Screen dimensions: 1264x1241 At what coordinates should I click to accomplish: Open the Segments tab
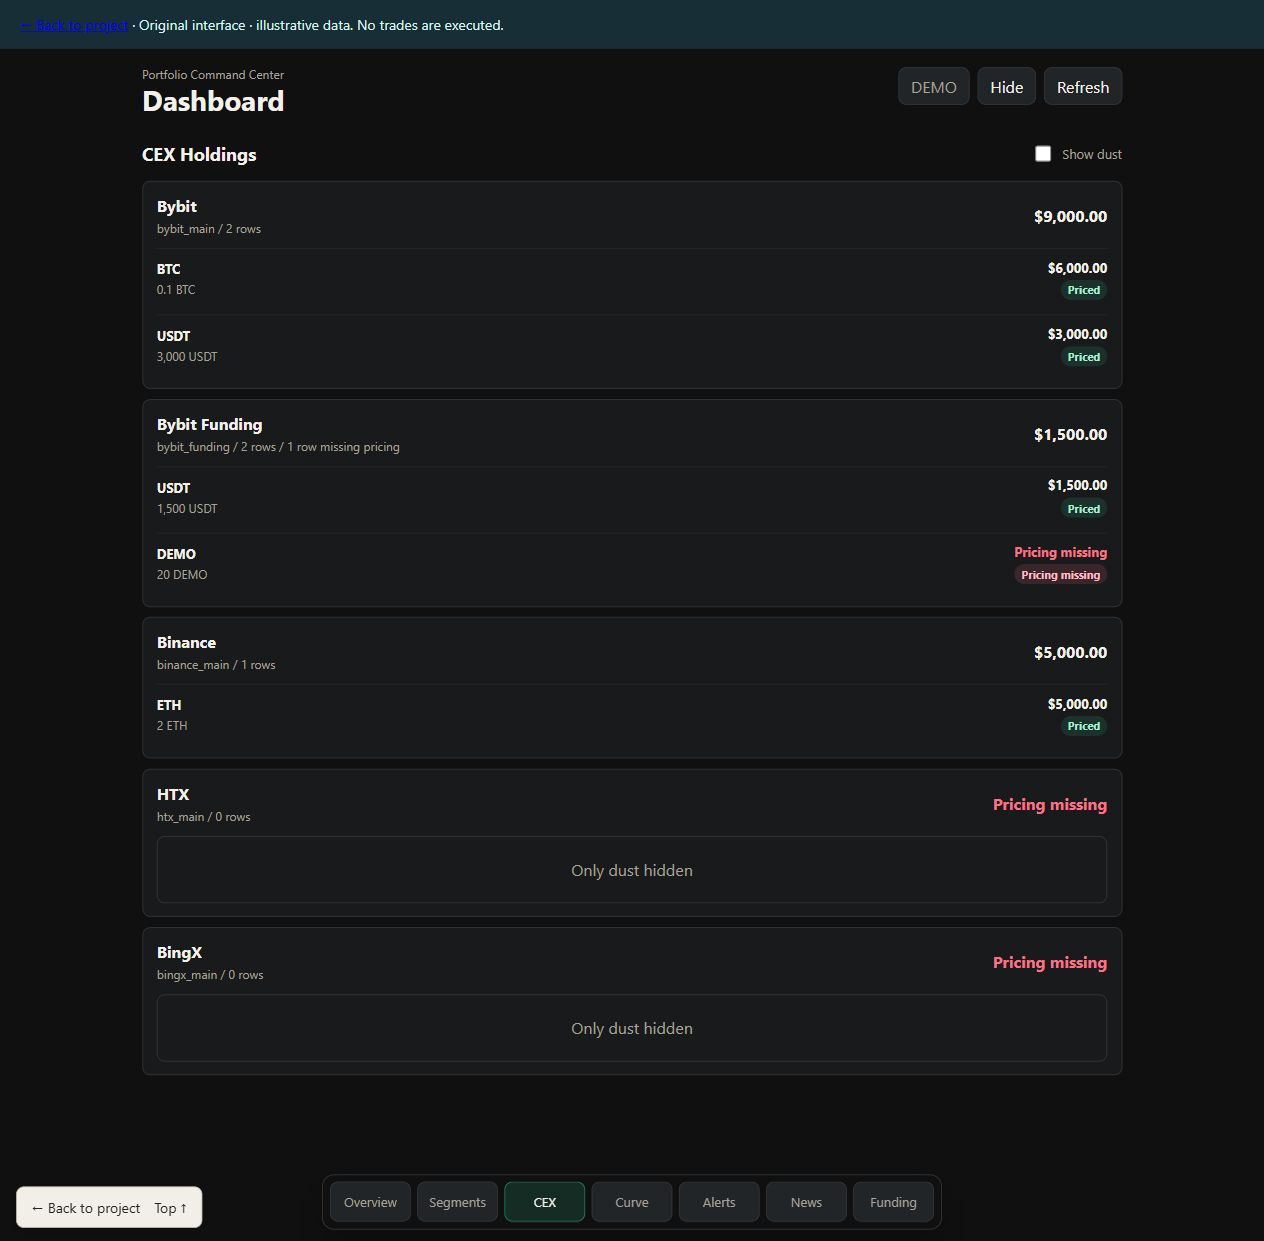(x=457, y=1202)
